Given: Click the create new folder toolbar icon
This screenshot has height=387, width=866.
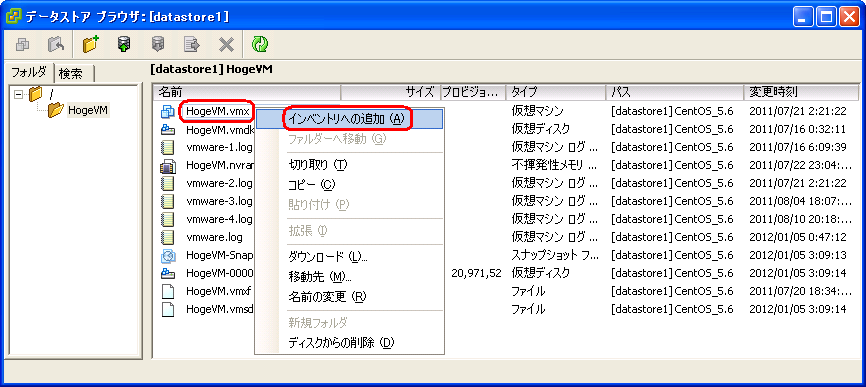Looking at the screenshot, I should click(x=91, y=44).
